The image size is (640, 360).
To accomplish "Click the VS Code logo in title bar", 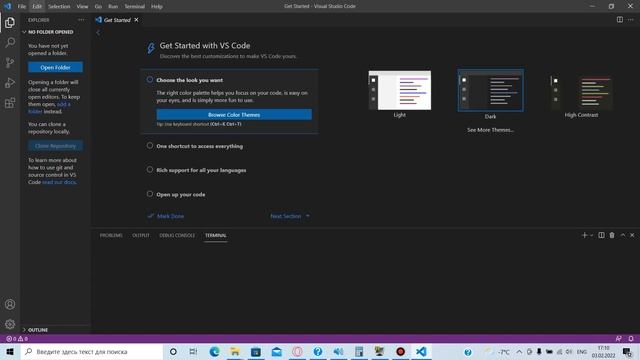I will tap(7, 6).
